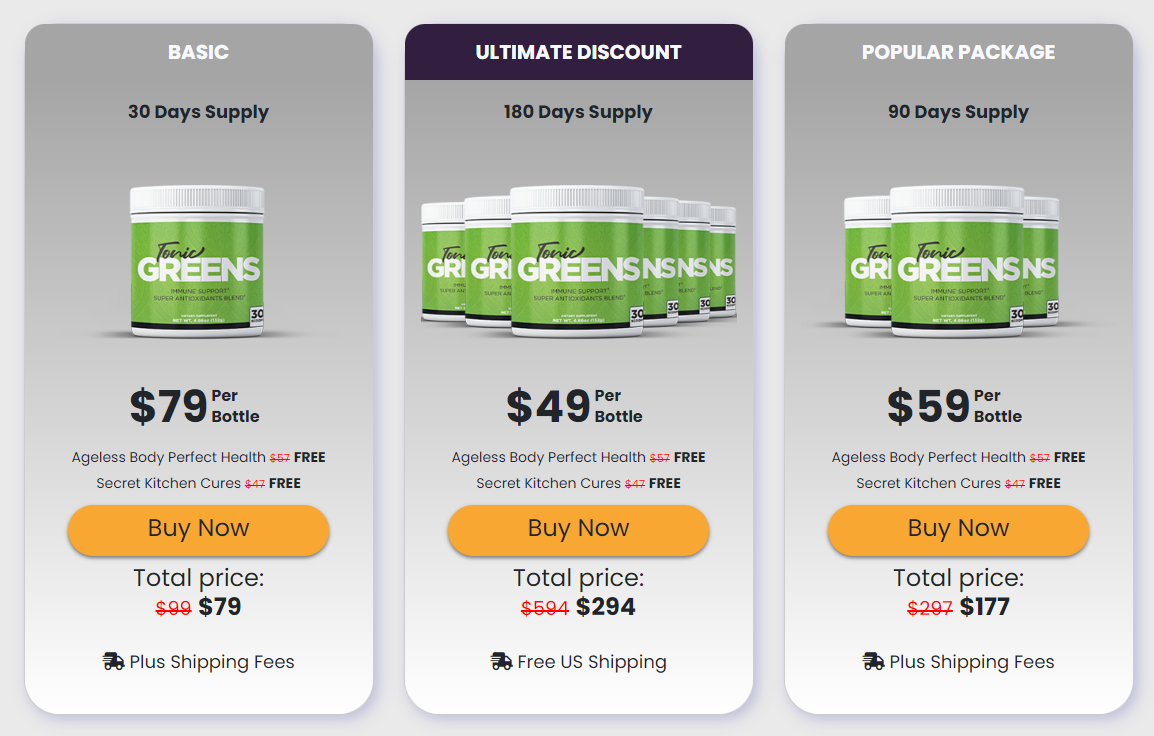The image size is (1154, 736).
Task: Select the single Tonic Greens bottle image
Action: click(x=197, y=262)
